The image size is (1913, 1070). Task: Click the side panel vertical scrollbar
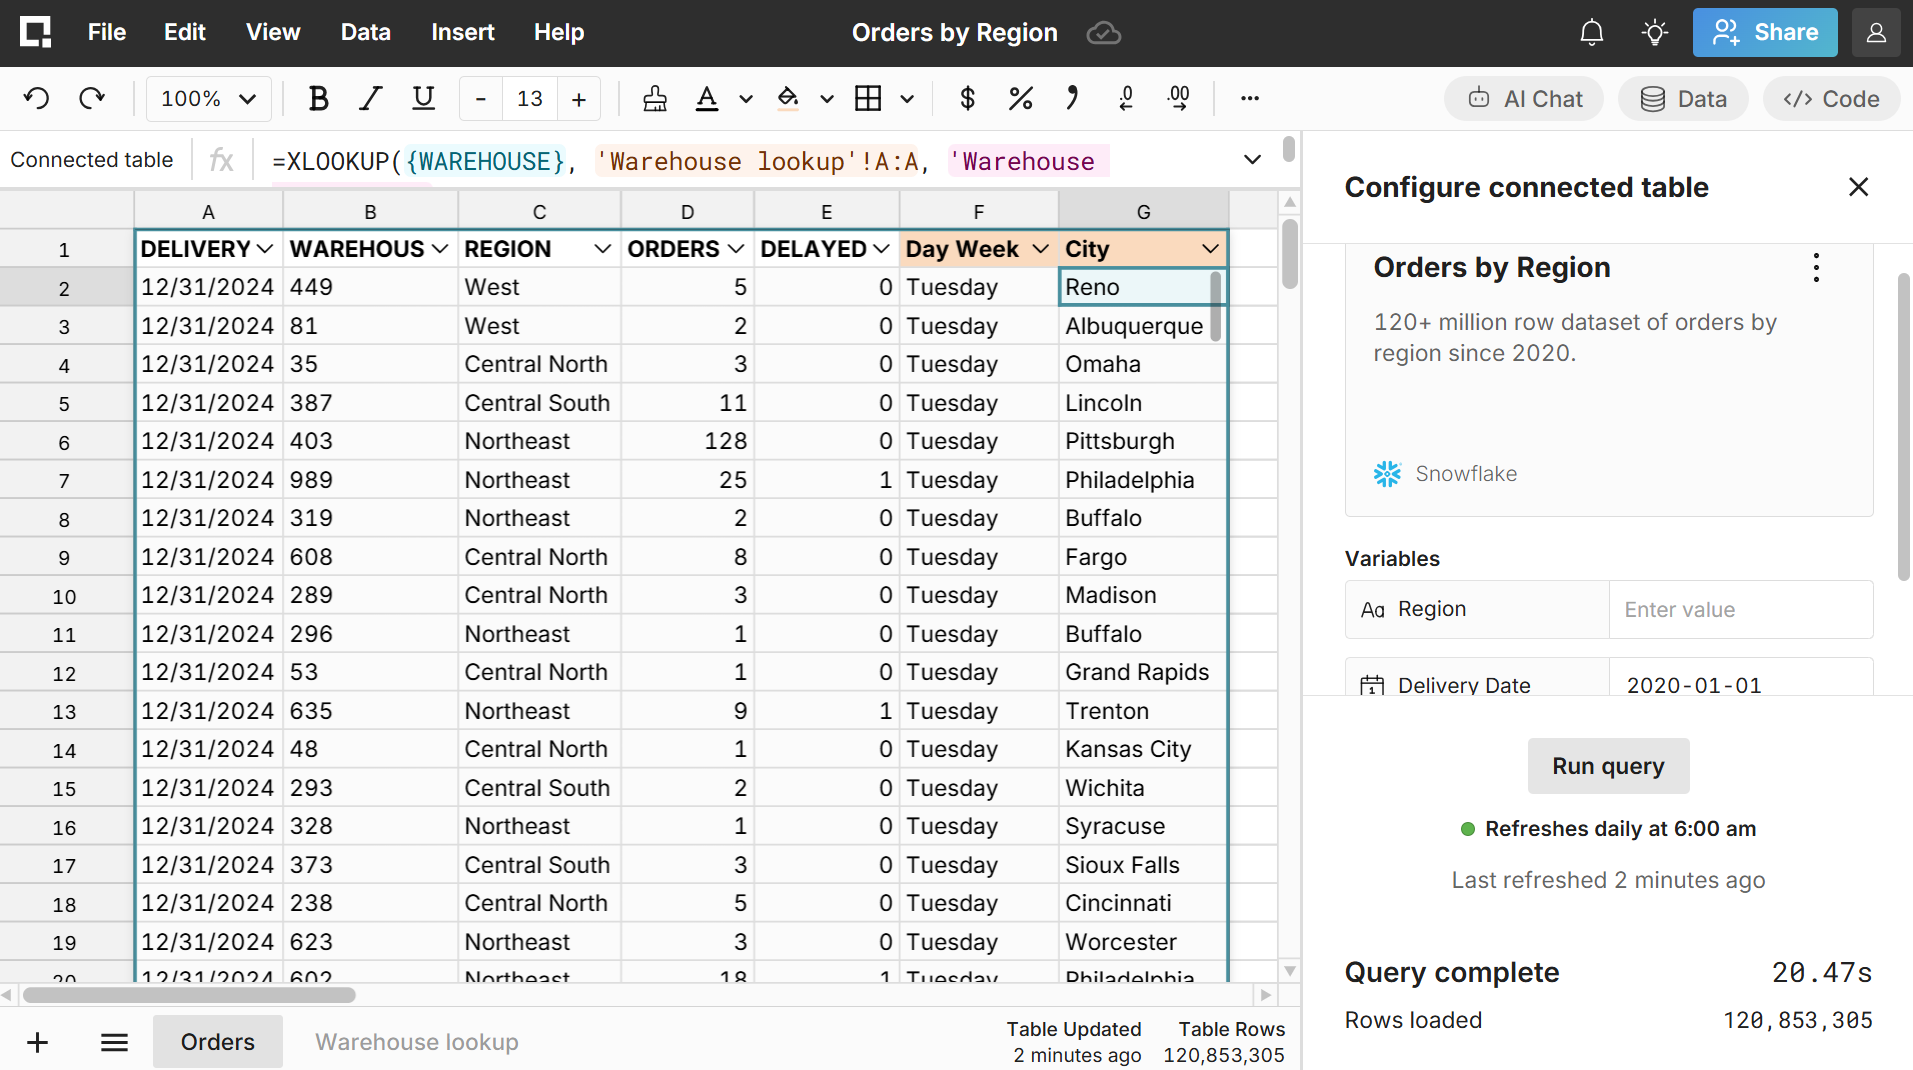pyautogui.click(x=1904, y=427)
